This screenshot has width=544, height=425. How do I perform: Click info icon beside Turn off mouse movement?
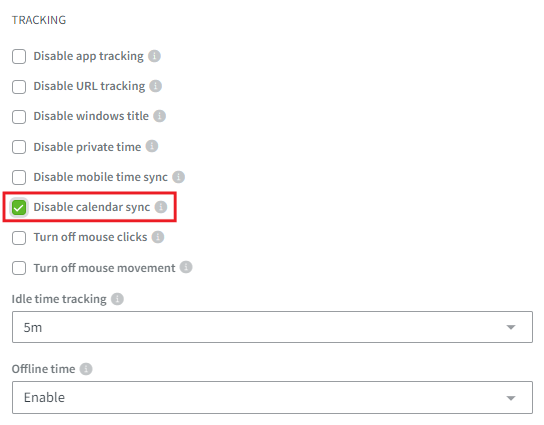(186, 267)
